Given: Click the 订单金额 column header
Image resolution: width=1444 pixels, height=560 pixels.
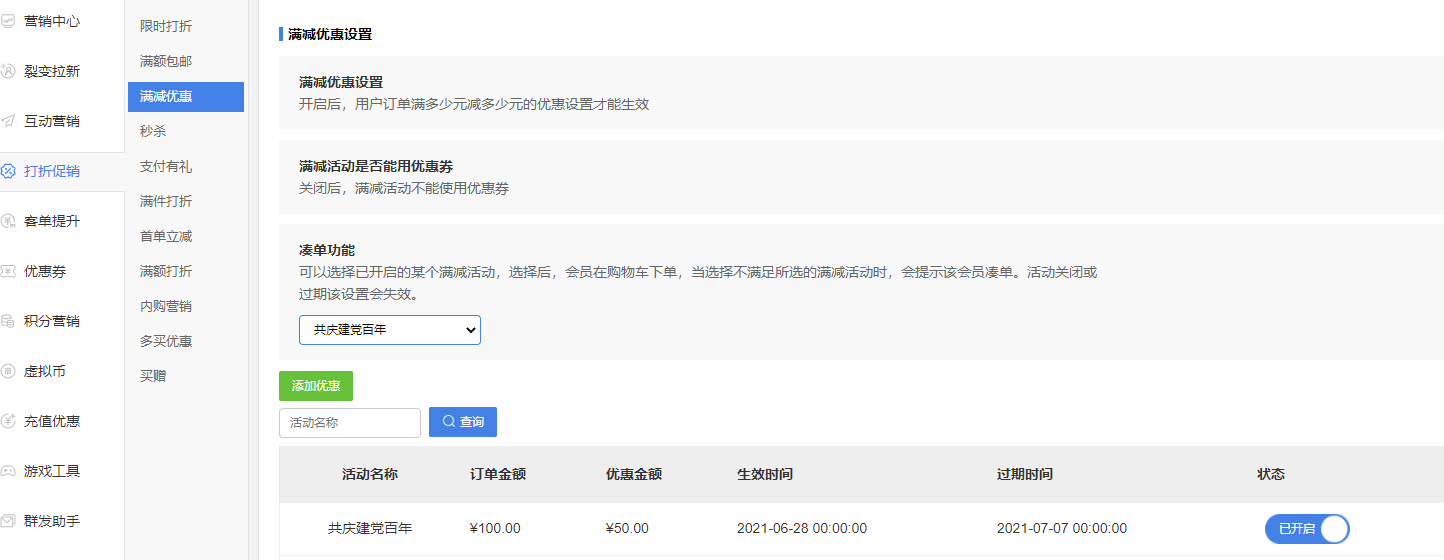Looking at the screenshot, I should click(498, 474).
